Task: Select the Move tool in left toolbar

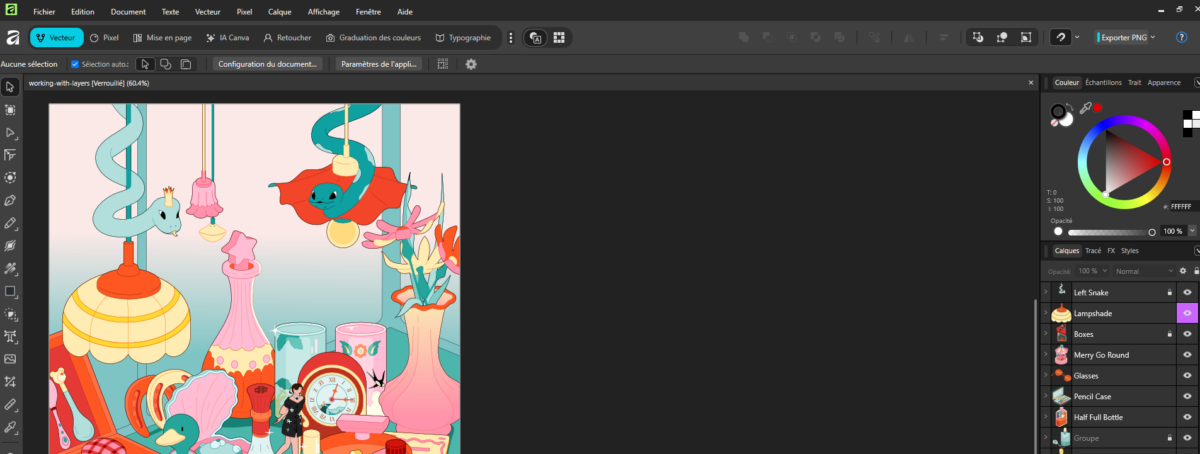Action: pyautogui.click(x=10, y=87)
